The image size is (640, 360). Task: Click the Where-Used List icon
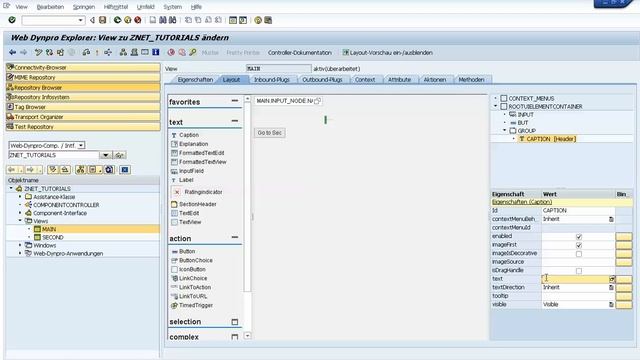point(108,52)
